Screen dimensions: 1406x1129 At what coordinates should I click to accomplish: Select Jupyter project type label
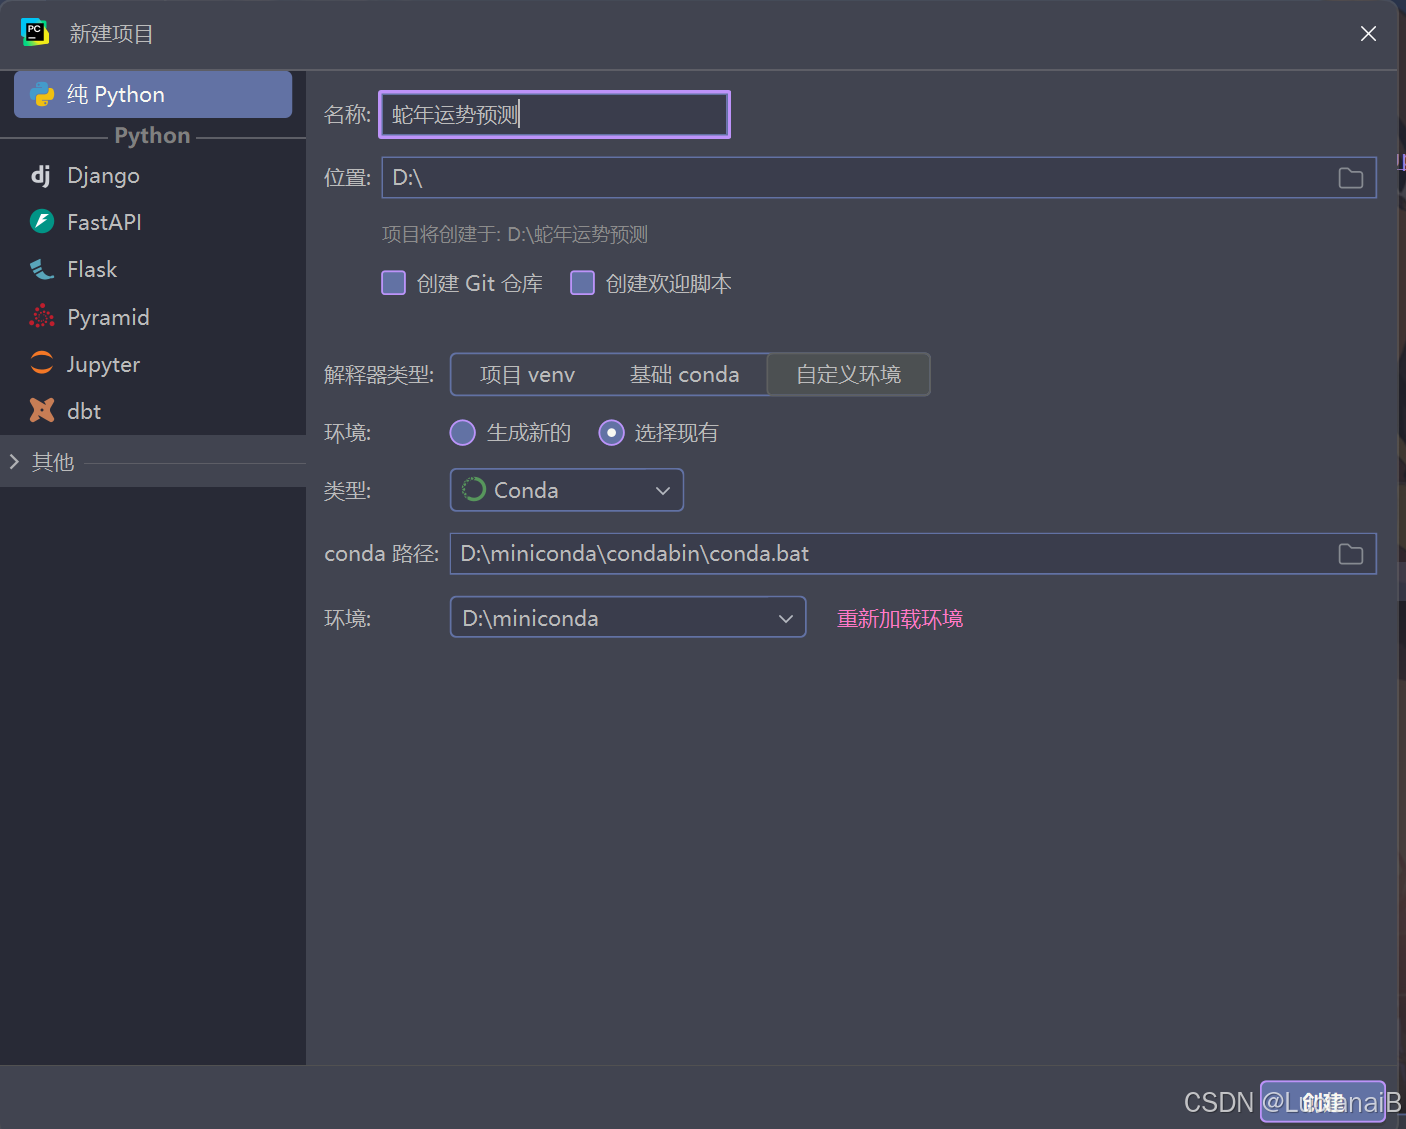coord(103,364)
